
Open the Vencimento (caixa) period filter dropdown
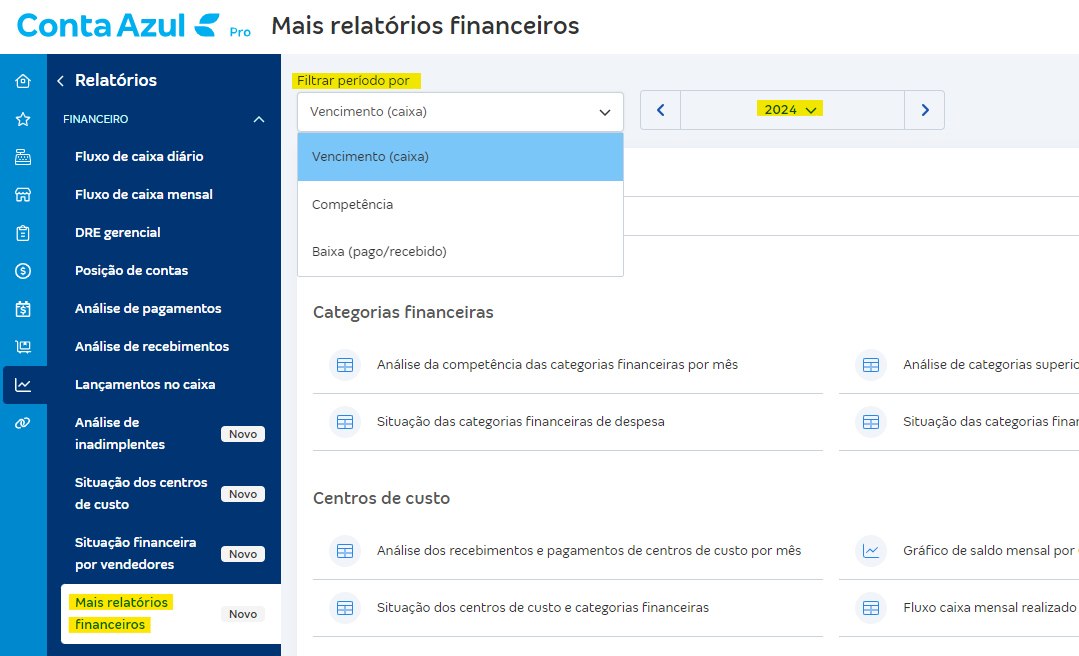460,112
